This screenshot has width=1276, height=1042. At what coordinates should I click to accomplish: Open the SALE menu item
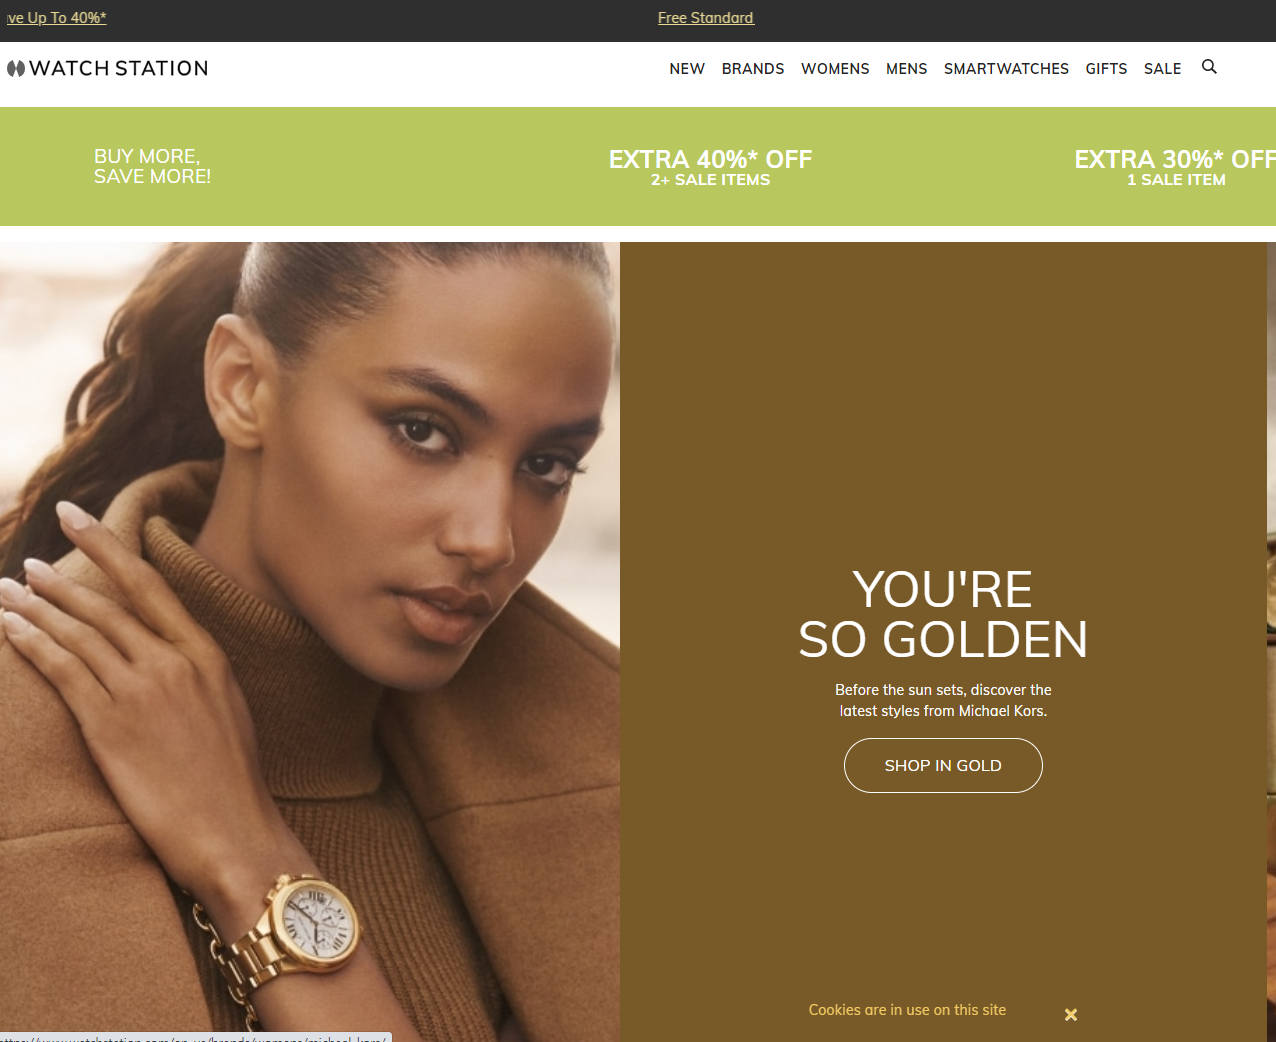[x=1163, y=69]
